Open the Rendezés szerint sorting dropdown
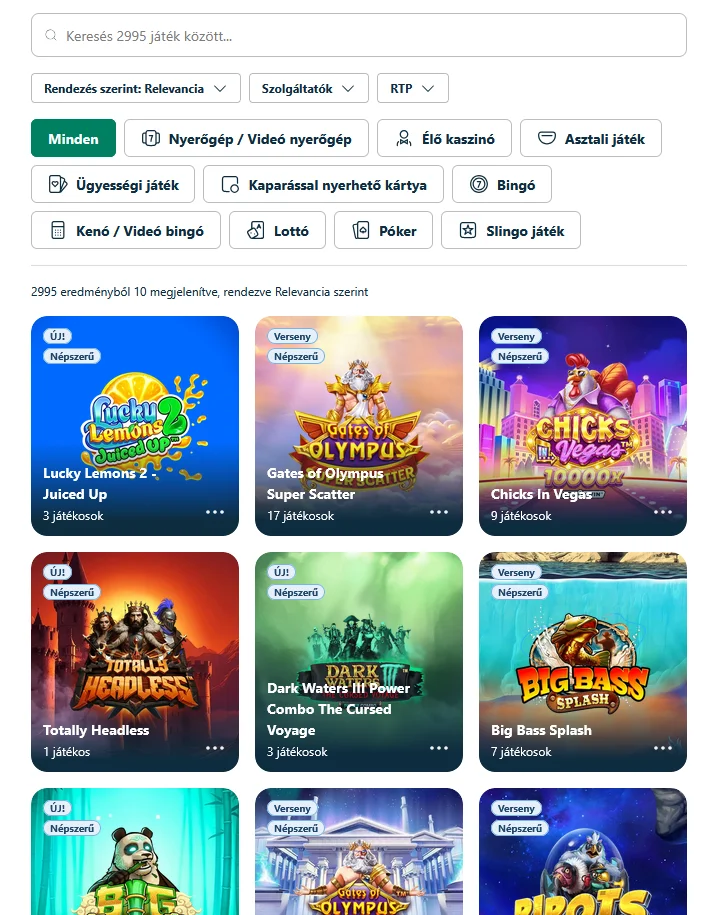The width and height of the screenshot is (709, 915). (x=135, y=87)
